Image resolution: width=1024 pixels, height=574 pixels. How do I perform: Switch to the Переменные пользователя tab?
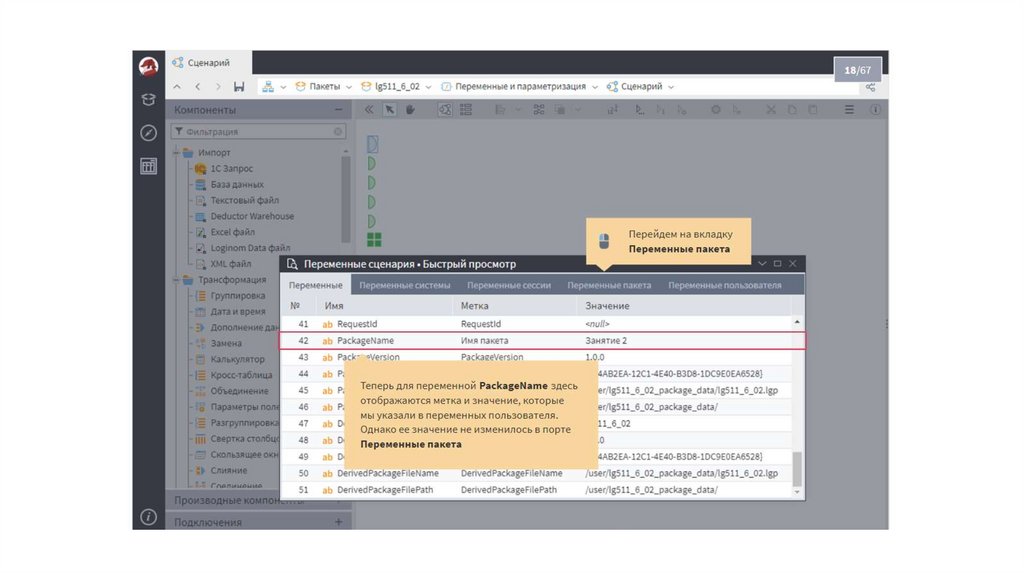(724, 285)
